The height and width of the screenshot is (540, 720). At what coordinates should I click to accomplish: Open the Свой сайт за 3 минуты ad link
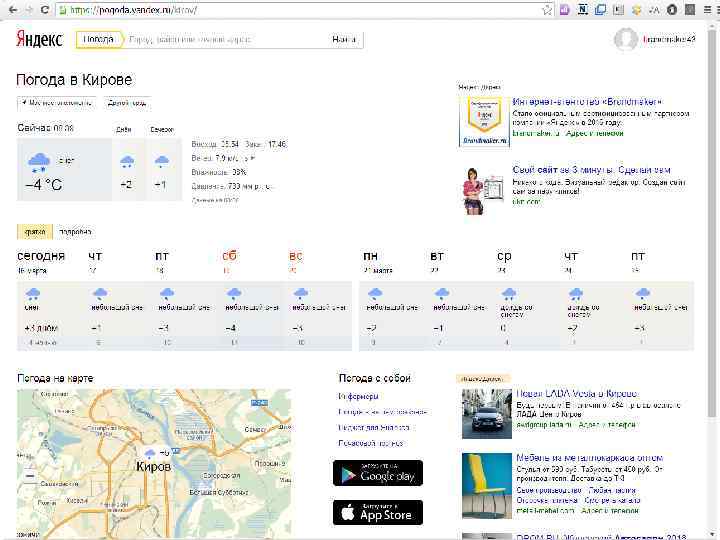(x=591, y=170)
